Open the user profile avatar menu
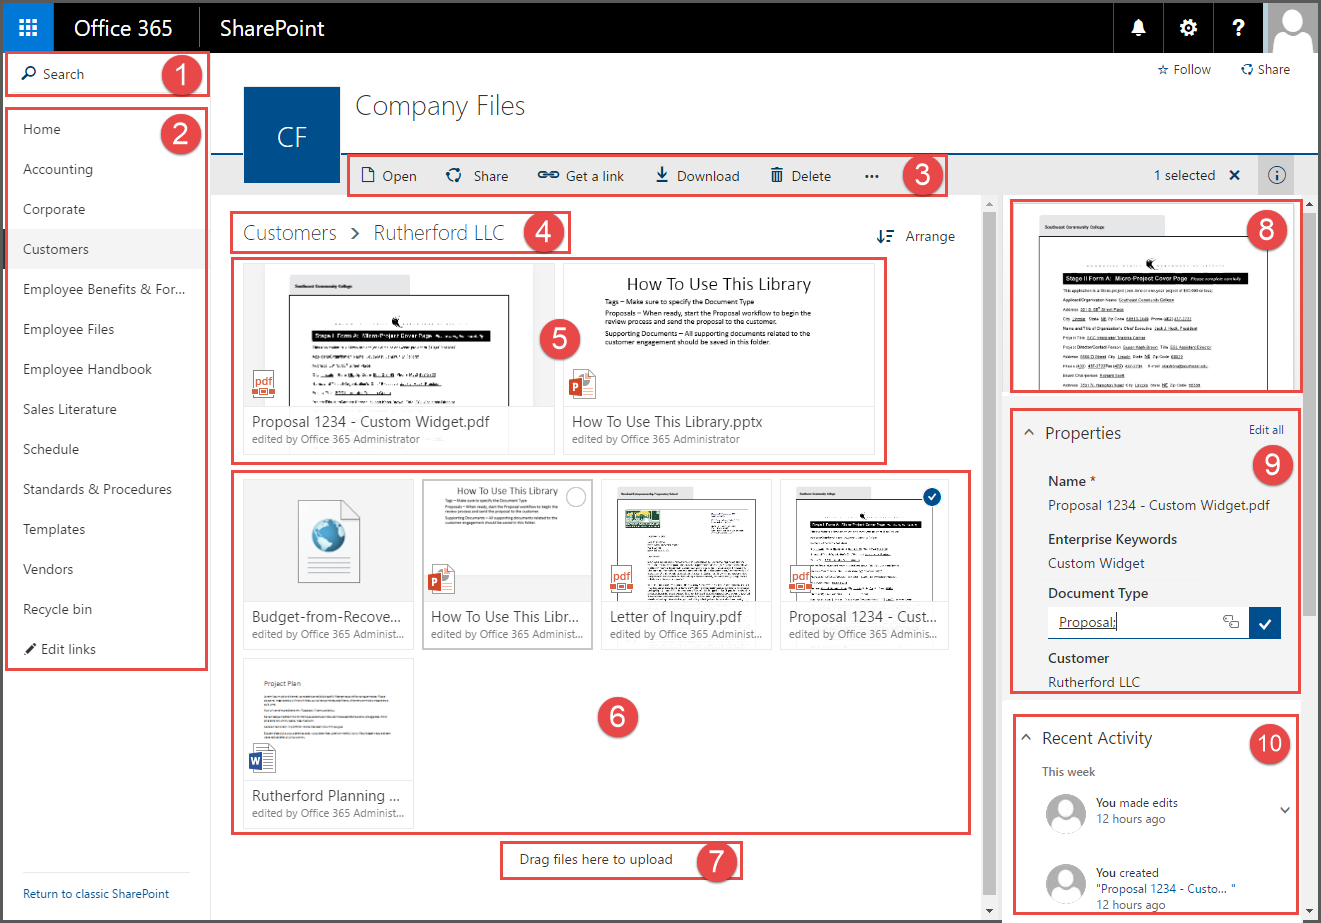 1292,28
